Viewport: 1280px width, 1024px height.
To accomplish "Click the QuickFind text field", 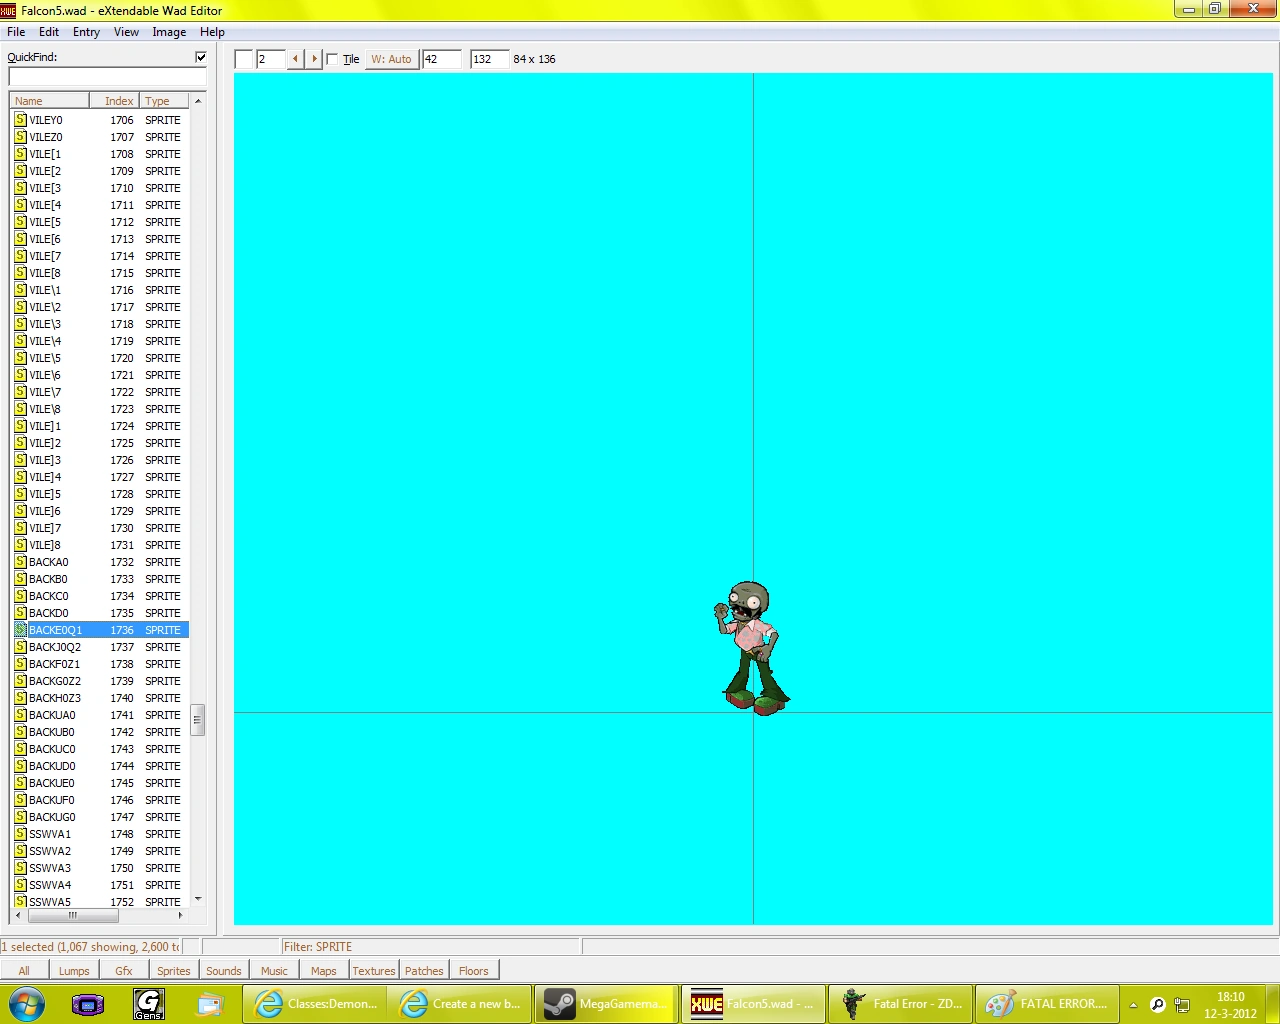I will (107, 77).
